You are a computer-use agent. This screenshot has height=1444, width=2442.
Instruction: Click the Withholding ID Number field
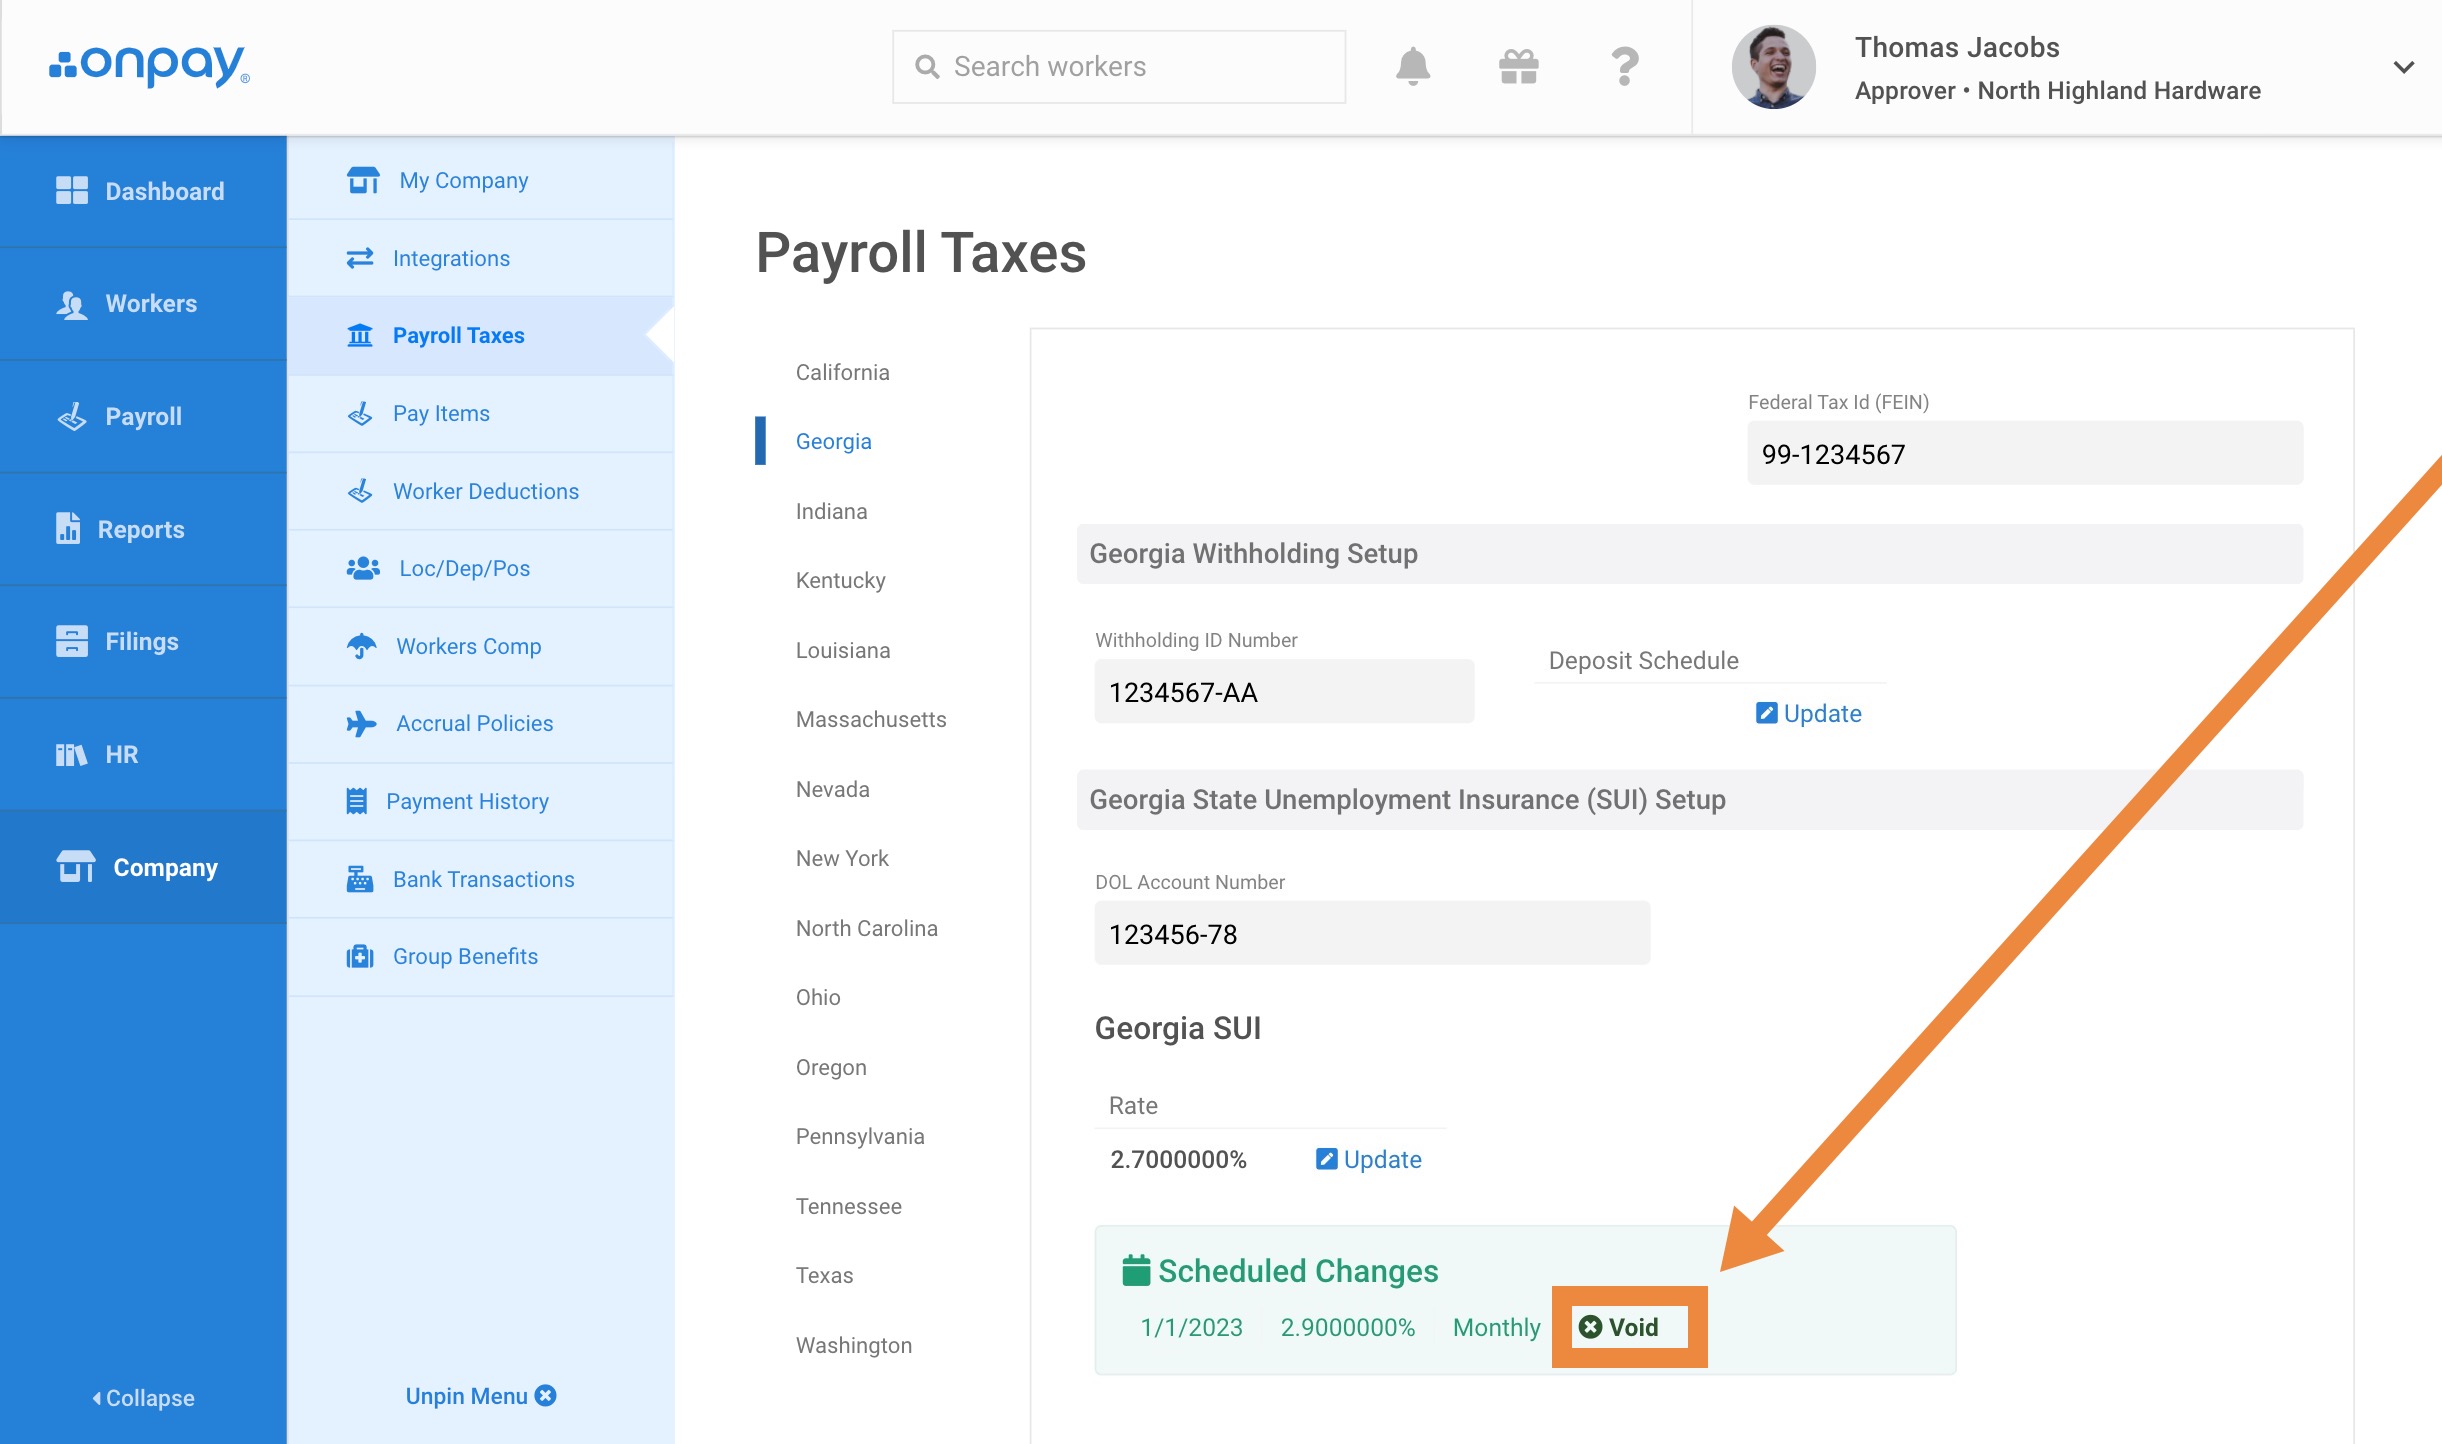1284,691
